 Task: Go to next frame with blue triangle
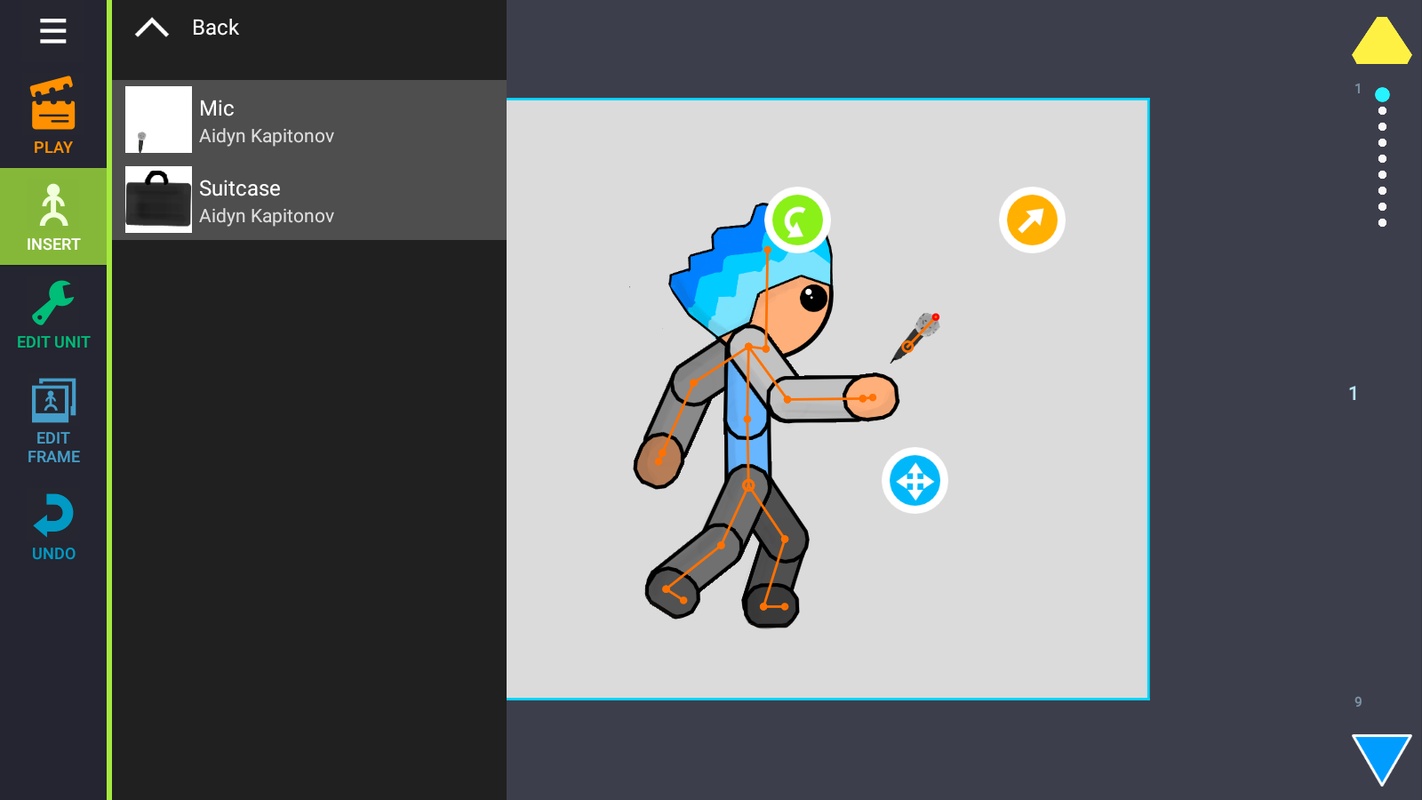(1381, 759)
